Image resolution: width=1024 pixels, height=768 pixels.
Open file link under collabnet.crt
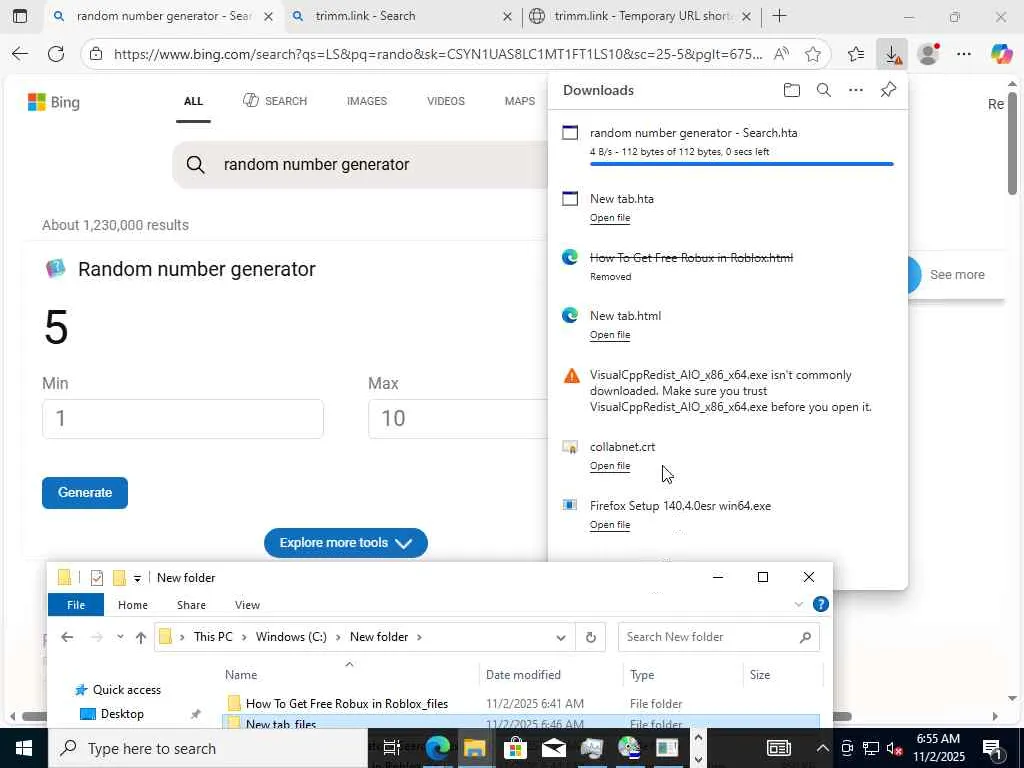click(610, 466)
